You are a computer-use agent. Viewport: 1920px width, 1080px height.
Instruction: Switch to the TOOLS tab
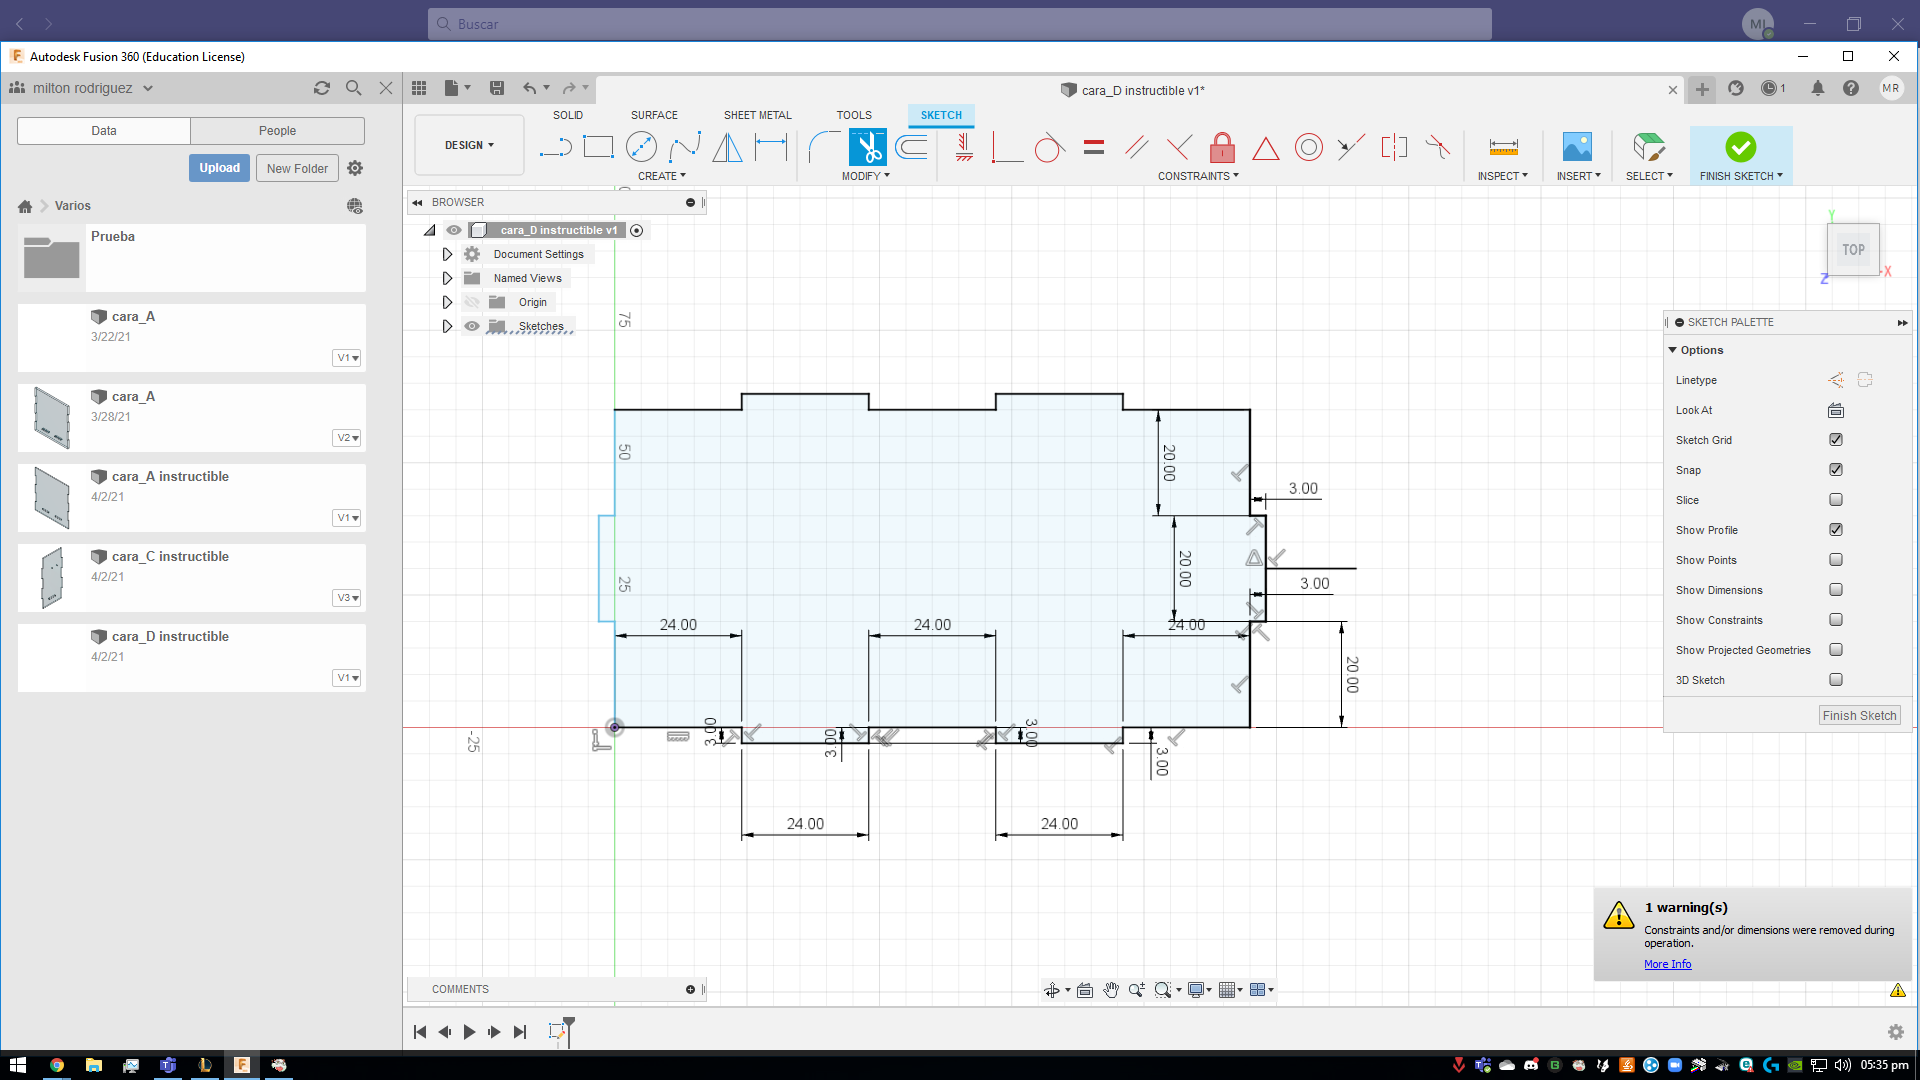coord(854,115)
